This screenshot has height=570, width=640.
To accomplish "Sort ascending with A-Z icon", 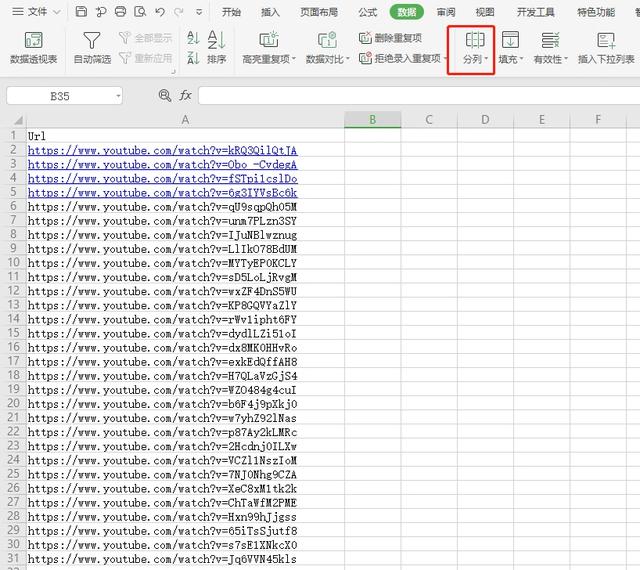I will tap(193, 38).
